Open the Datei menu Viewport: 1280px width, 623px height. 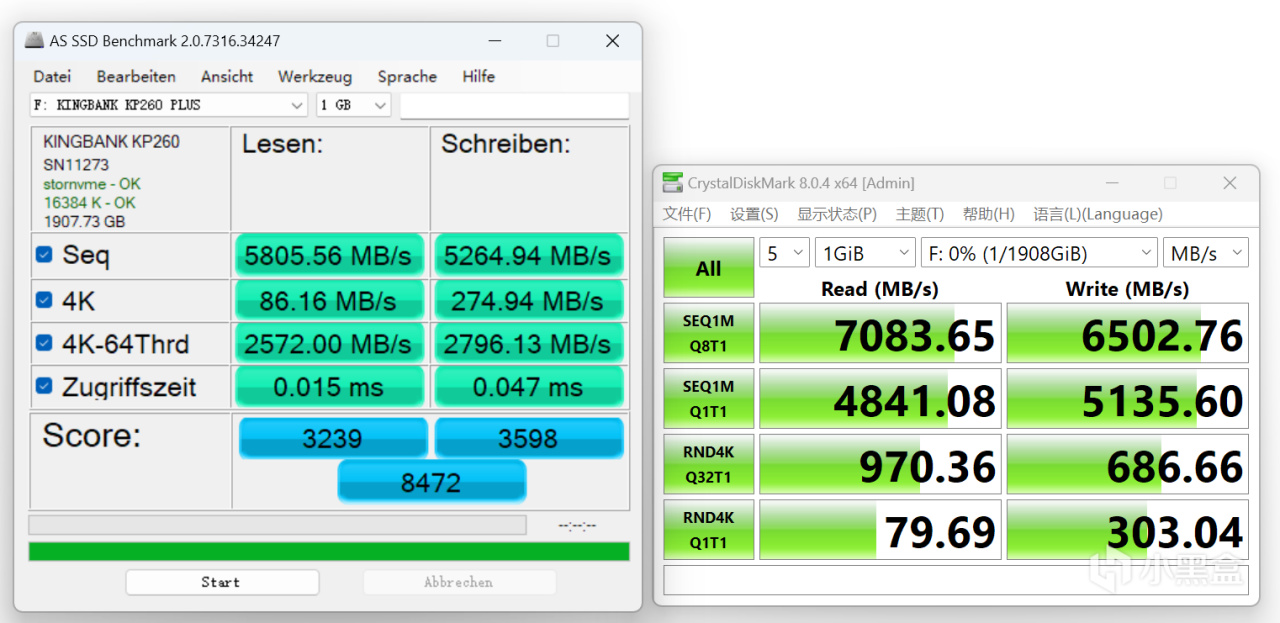tap(52, 76)
